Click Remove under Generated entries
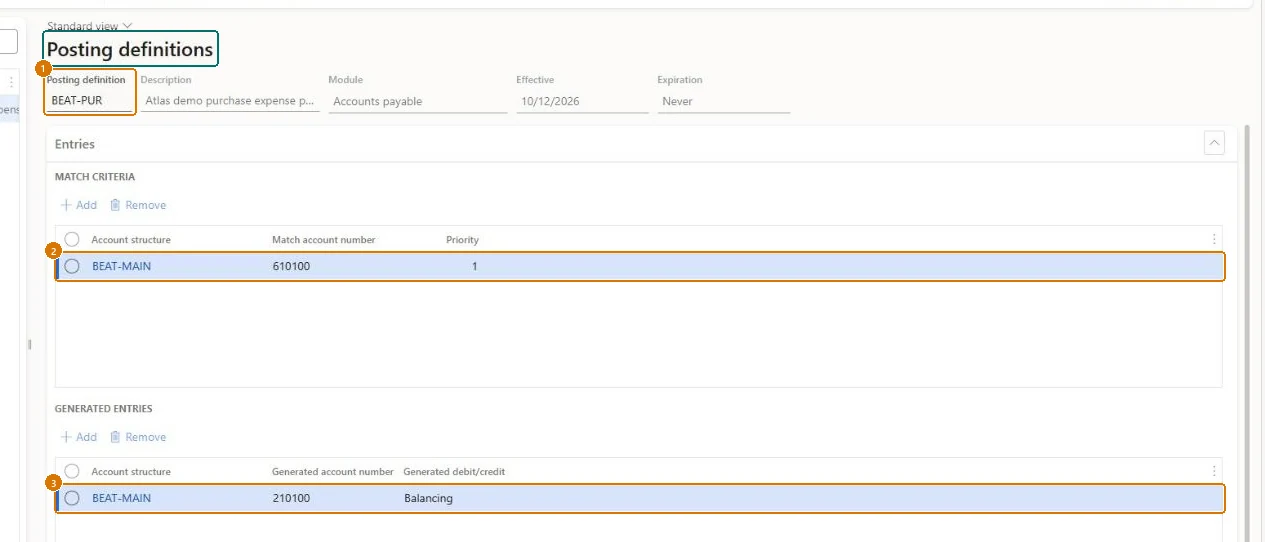 click(x=138, y=437)
